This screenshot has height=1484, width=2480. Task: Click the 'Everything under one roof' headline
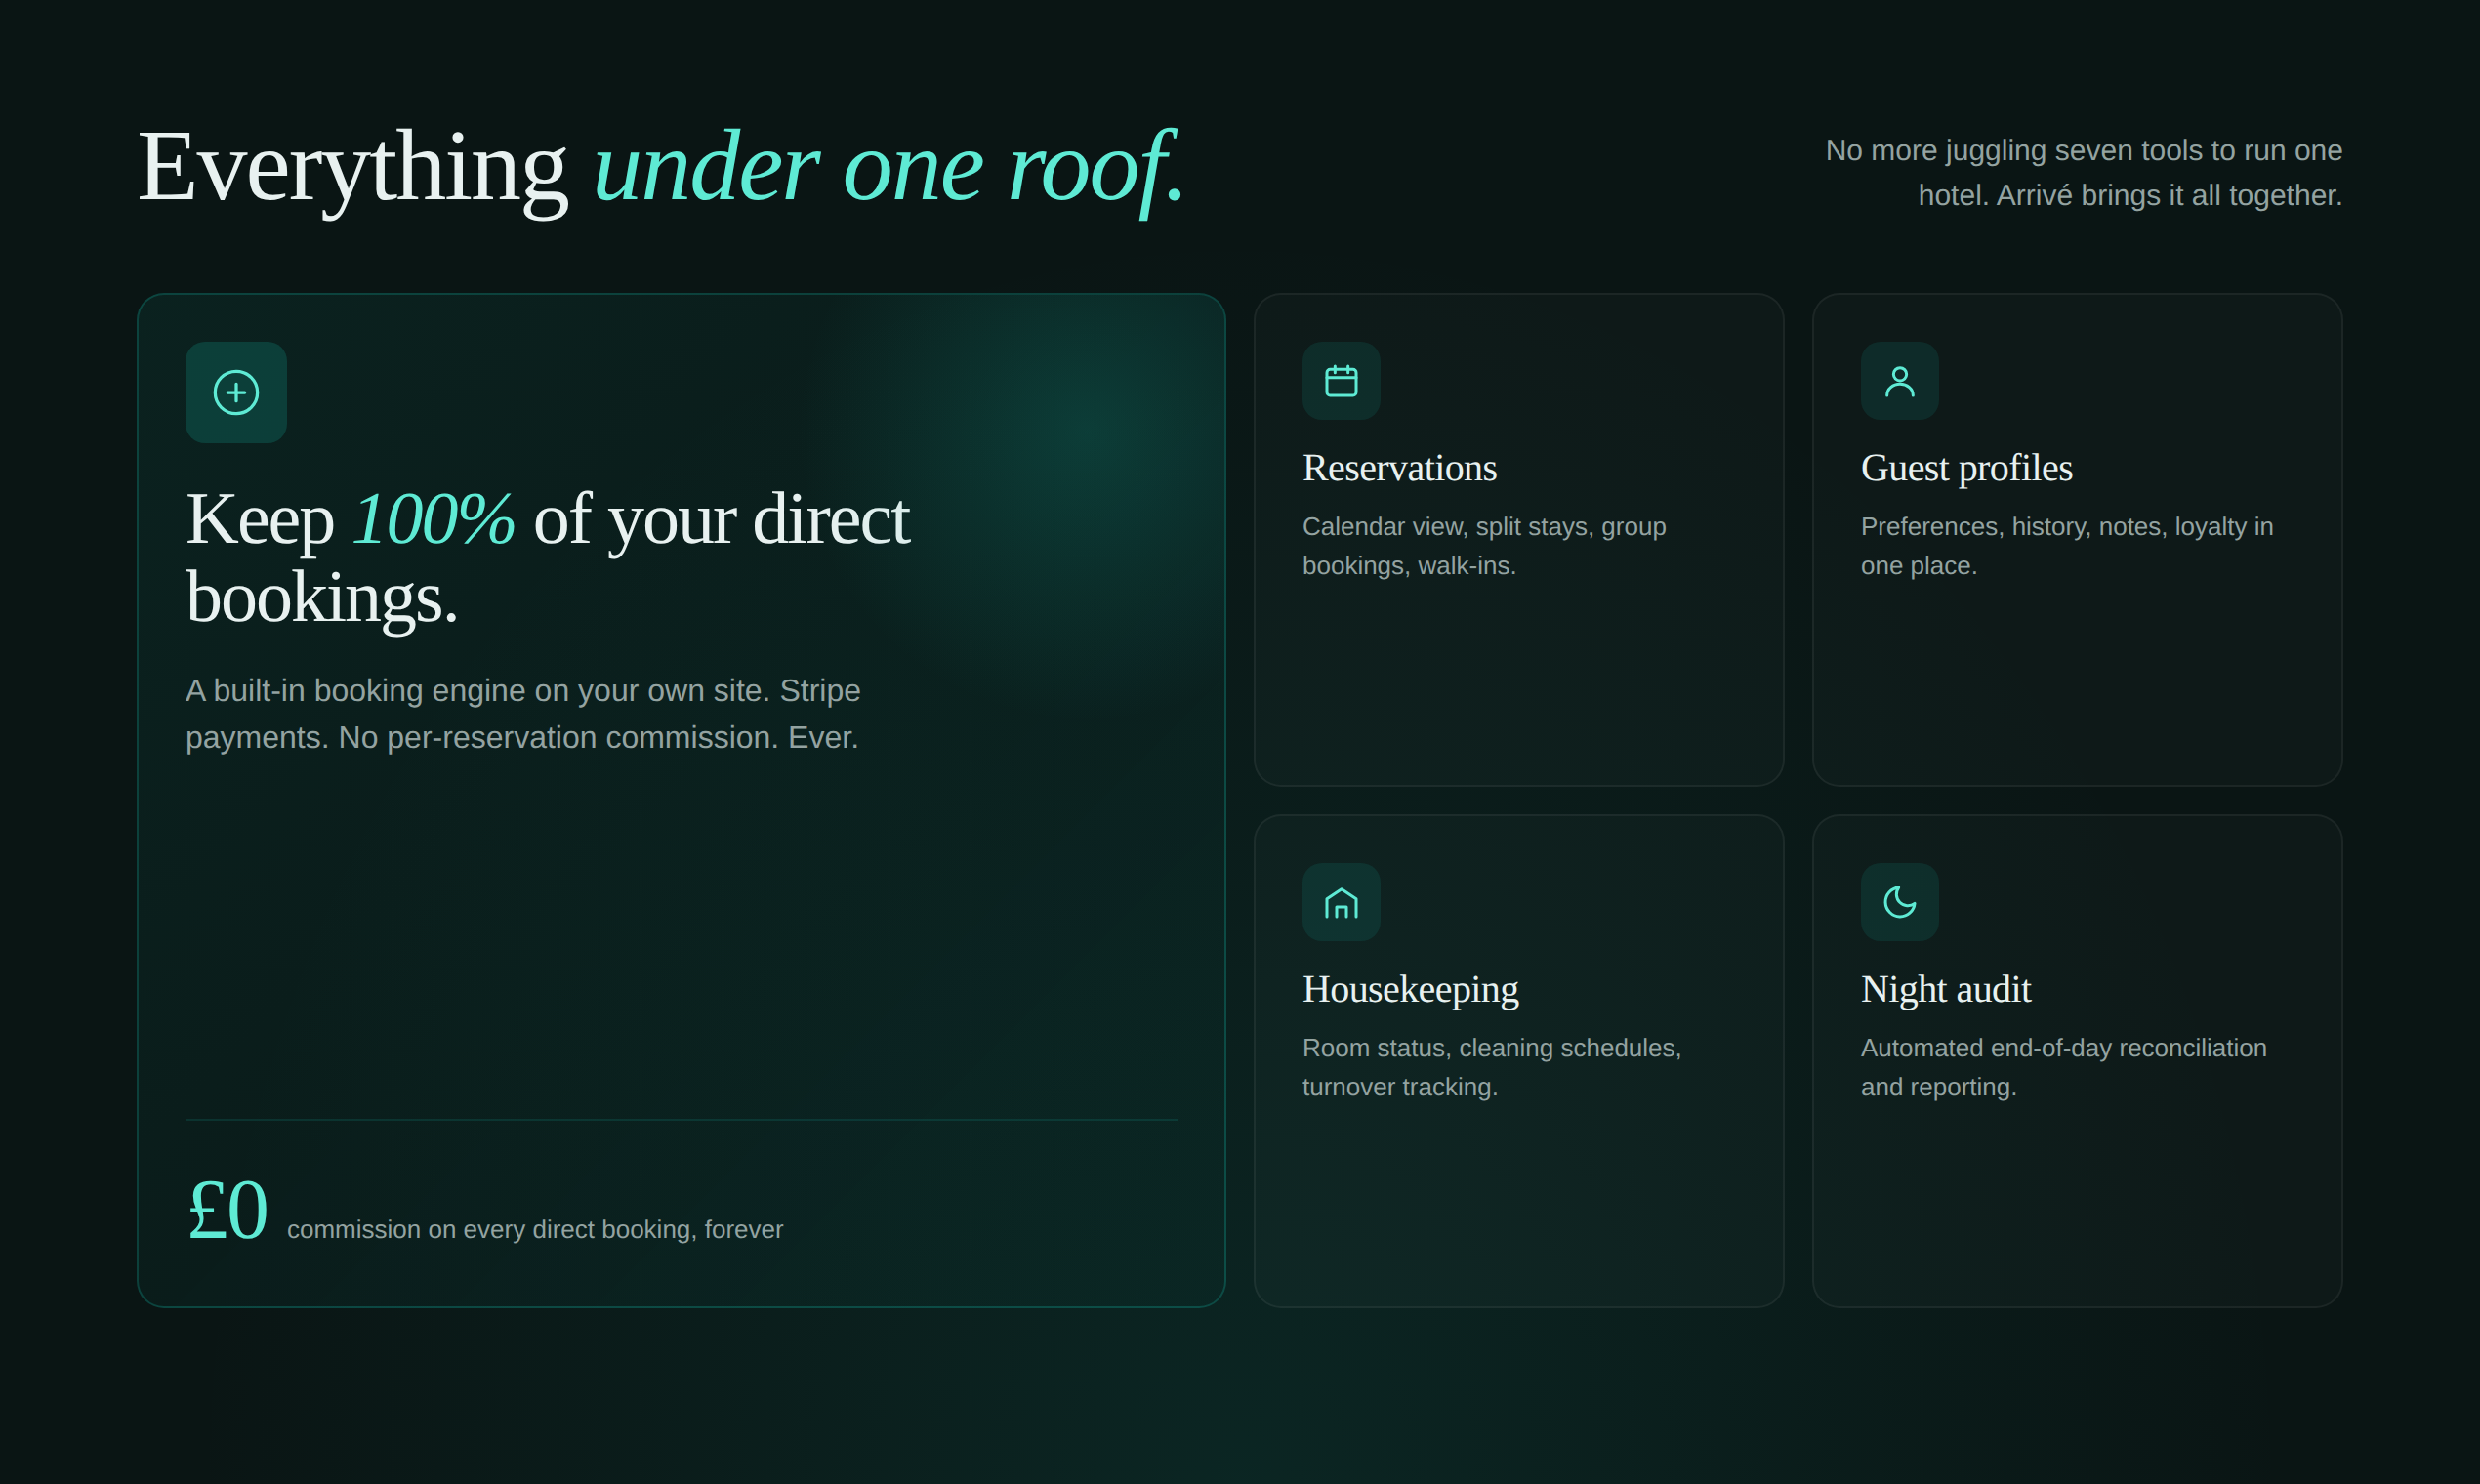[660, 166]
